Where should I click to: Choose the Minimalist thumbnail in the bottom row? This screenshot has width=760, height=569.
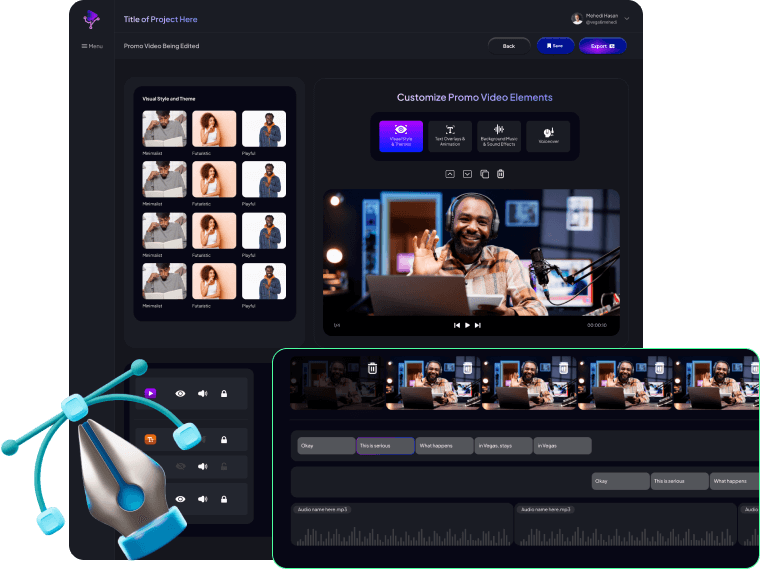pos(164,281)
